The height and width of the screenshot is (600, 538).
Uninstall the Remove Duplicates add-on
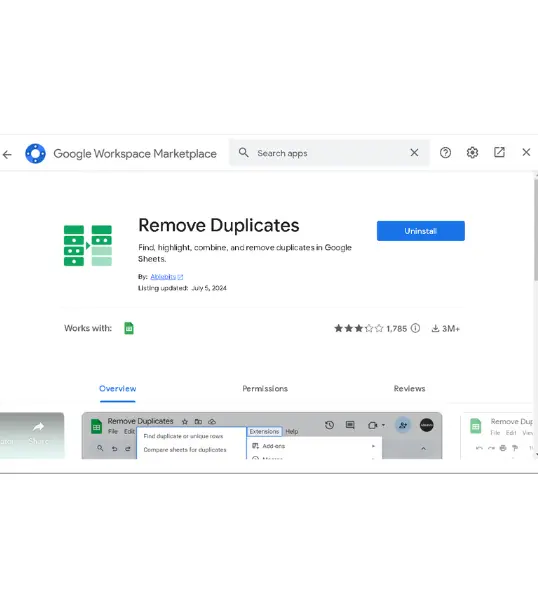[421, 231]
